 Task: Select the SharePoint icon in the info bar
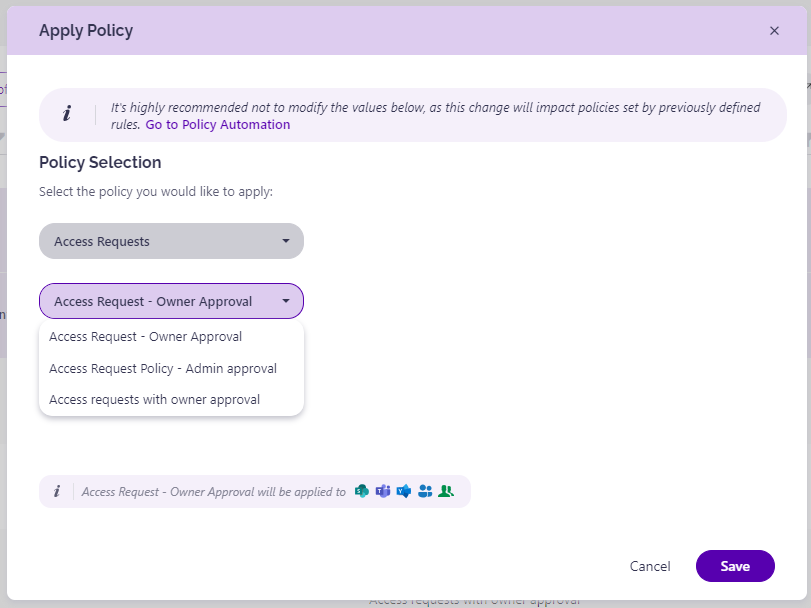tap(361, 491)
